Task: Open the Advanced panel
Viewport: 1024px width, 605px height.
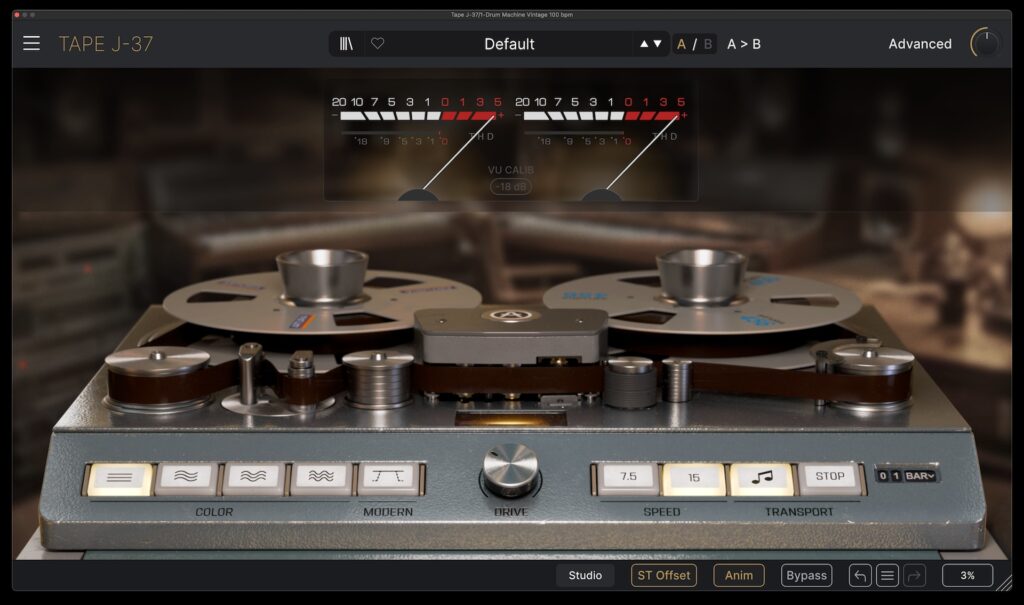Action: (920, 44)
